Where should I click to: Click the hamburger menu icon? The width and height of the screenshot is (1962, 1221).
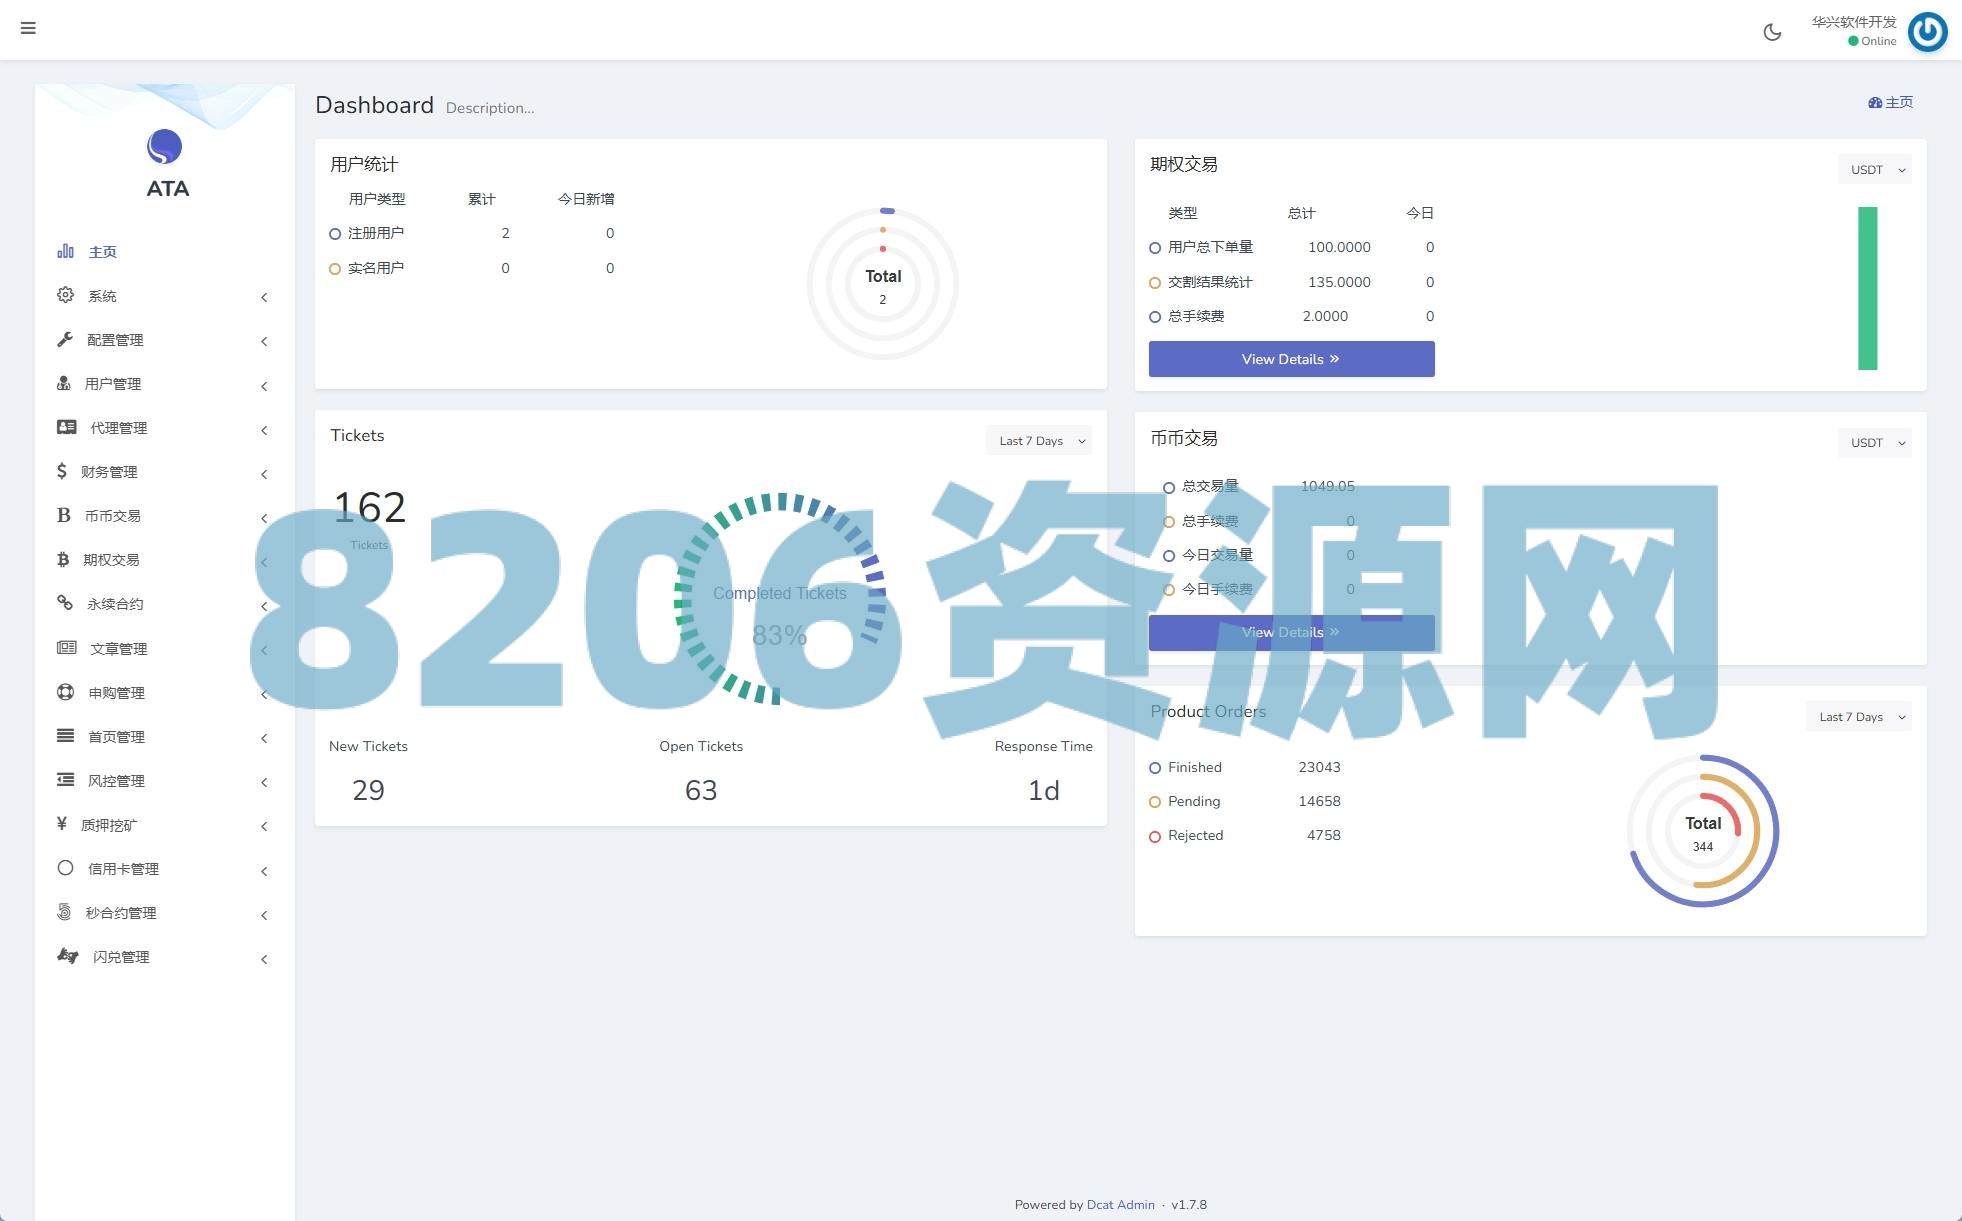[28, 28]
